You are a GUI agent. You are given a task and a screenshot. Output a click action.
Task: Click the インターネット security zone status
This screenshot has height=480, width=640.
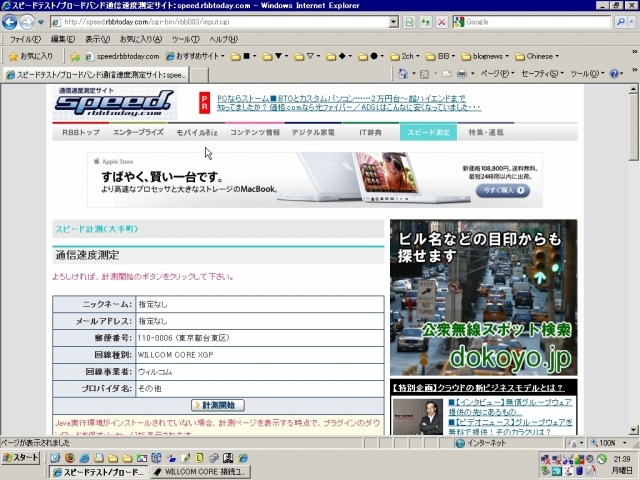(481, 443)
